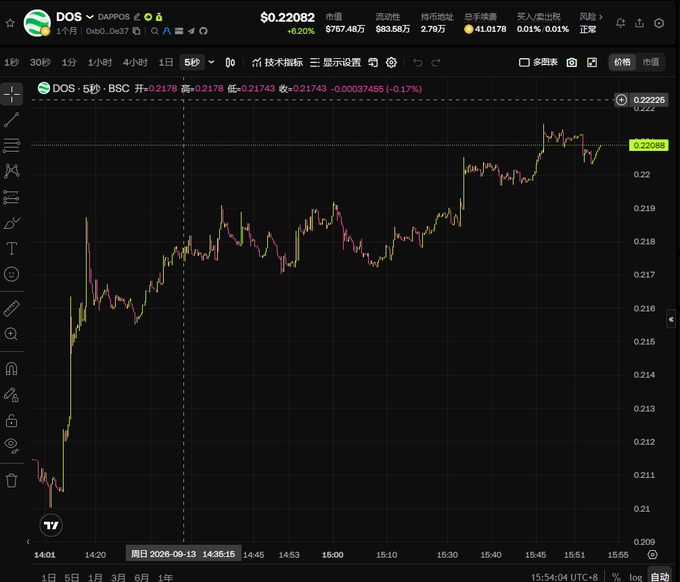This screenshot has width=680, height=582.
Task: Click the price alert bell icon
Action: (621, 23)
